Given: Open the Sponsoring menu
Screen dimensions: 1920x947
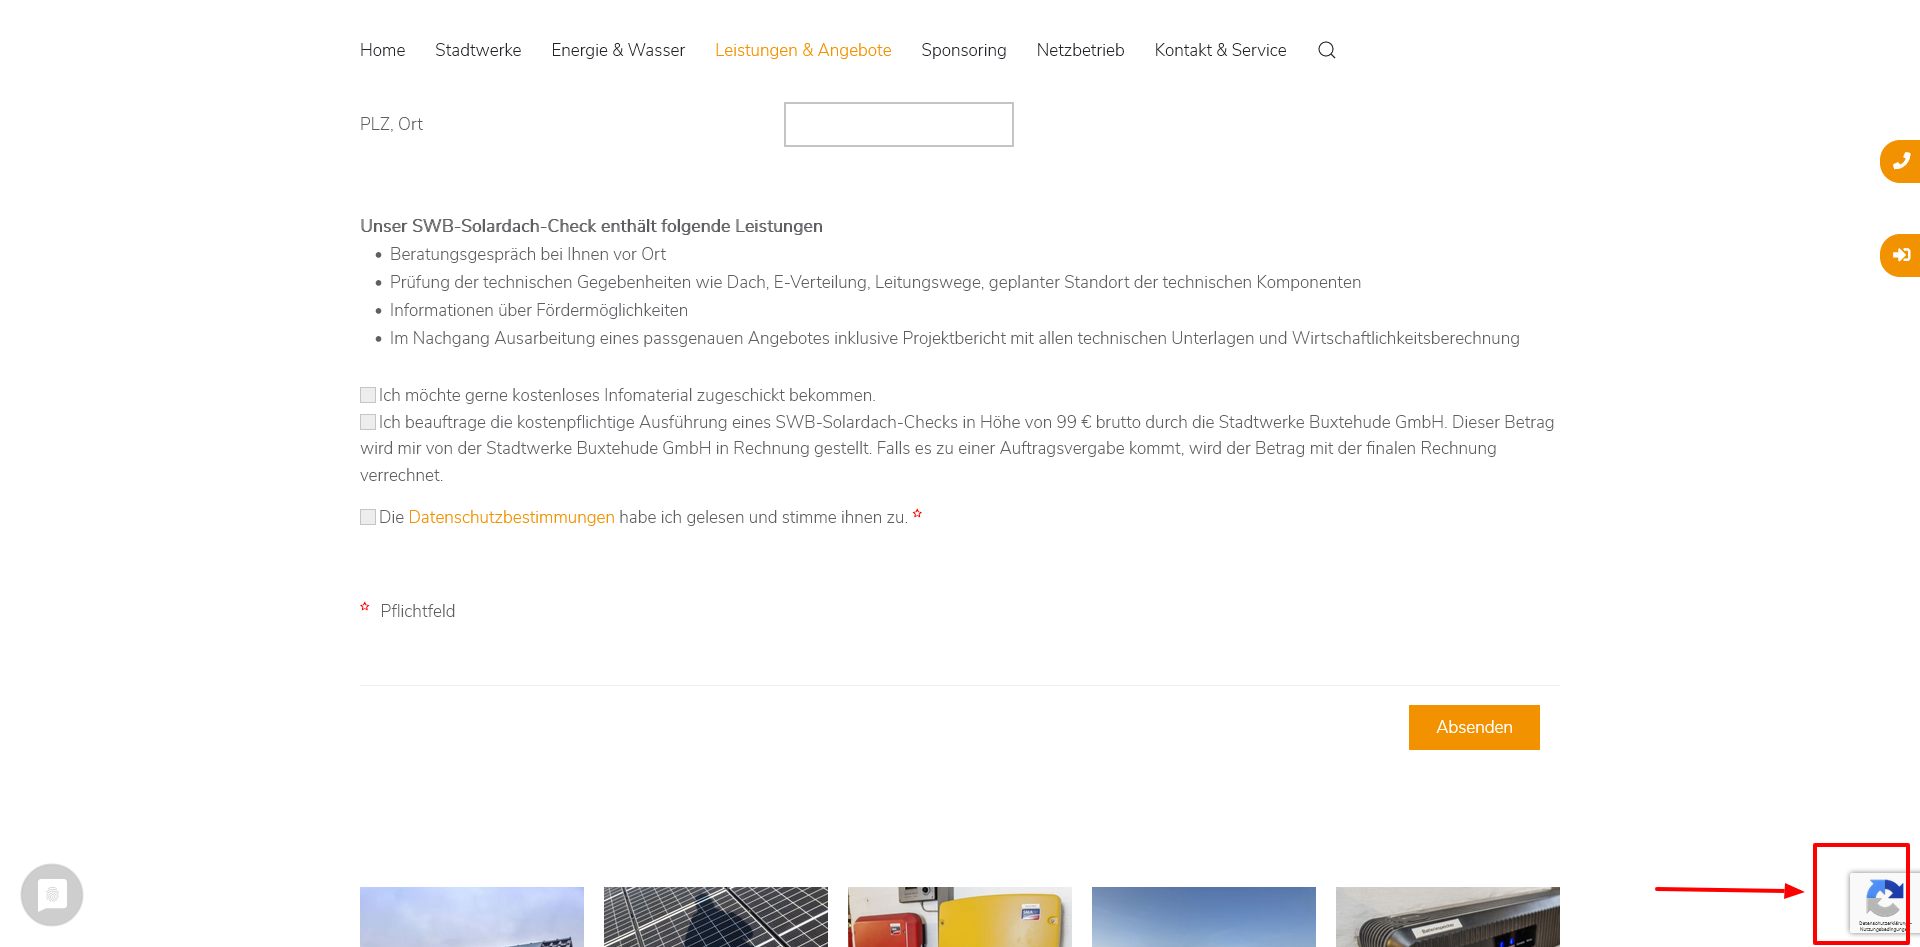Looking at the screenshot, I should (964, 50).
